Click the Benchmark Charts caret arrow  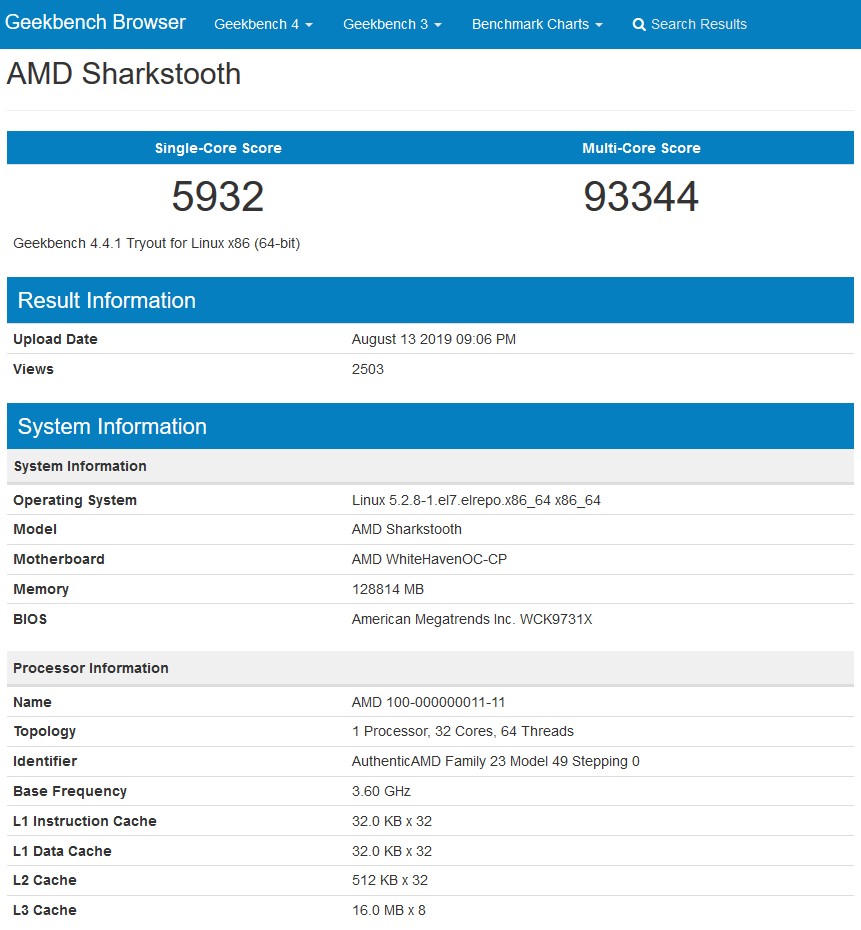pos(599,25)
